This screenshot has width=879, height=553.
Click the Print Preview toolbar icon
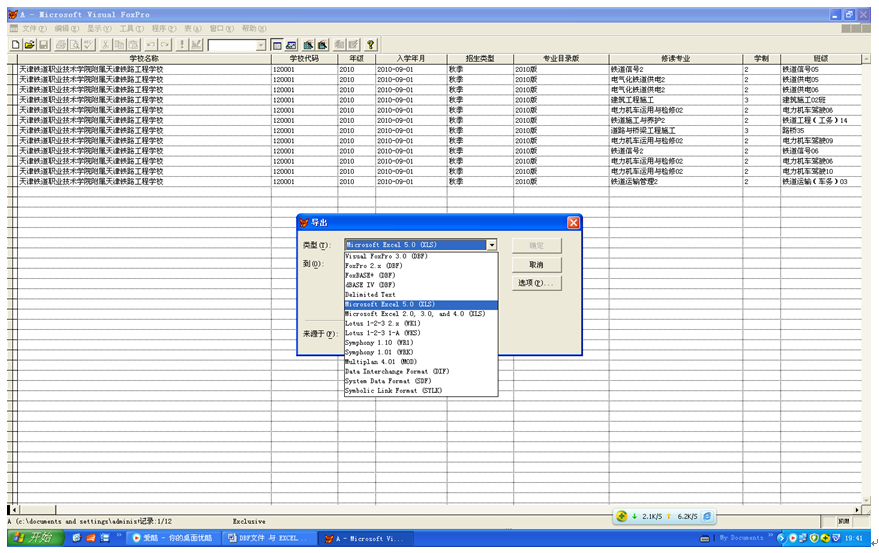(x=74, y=45)
